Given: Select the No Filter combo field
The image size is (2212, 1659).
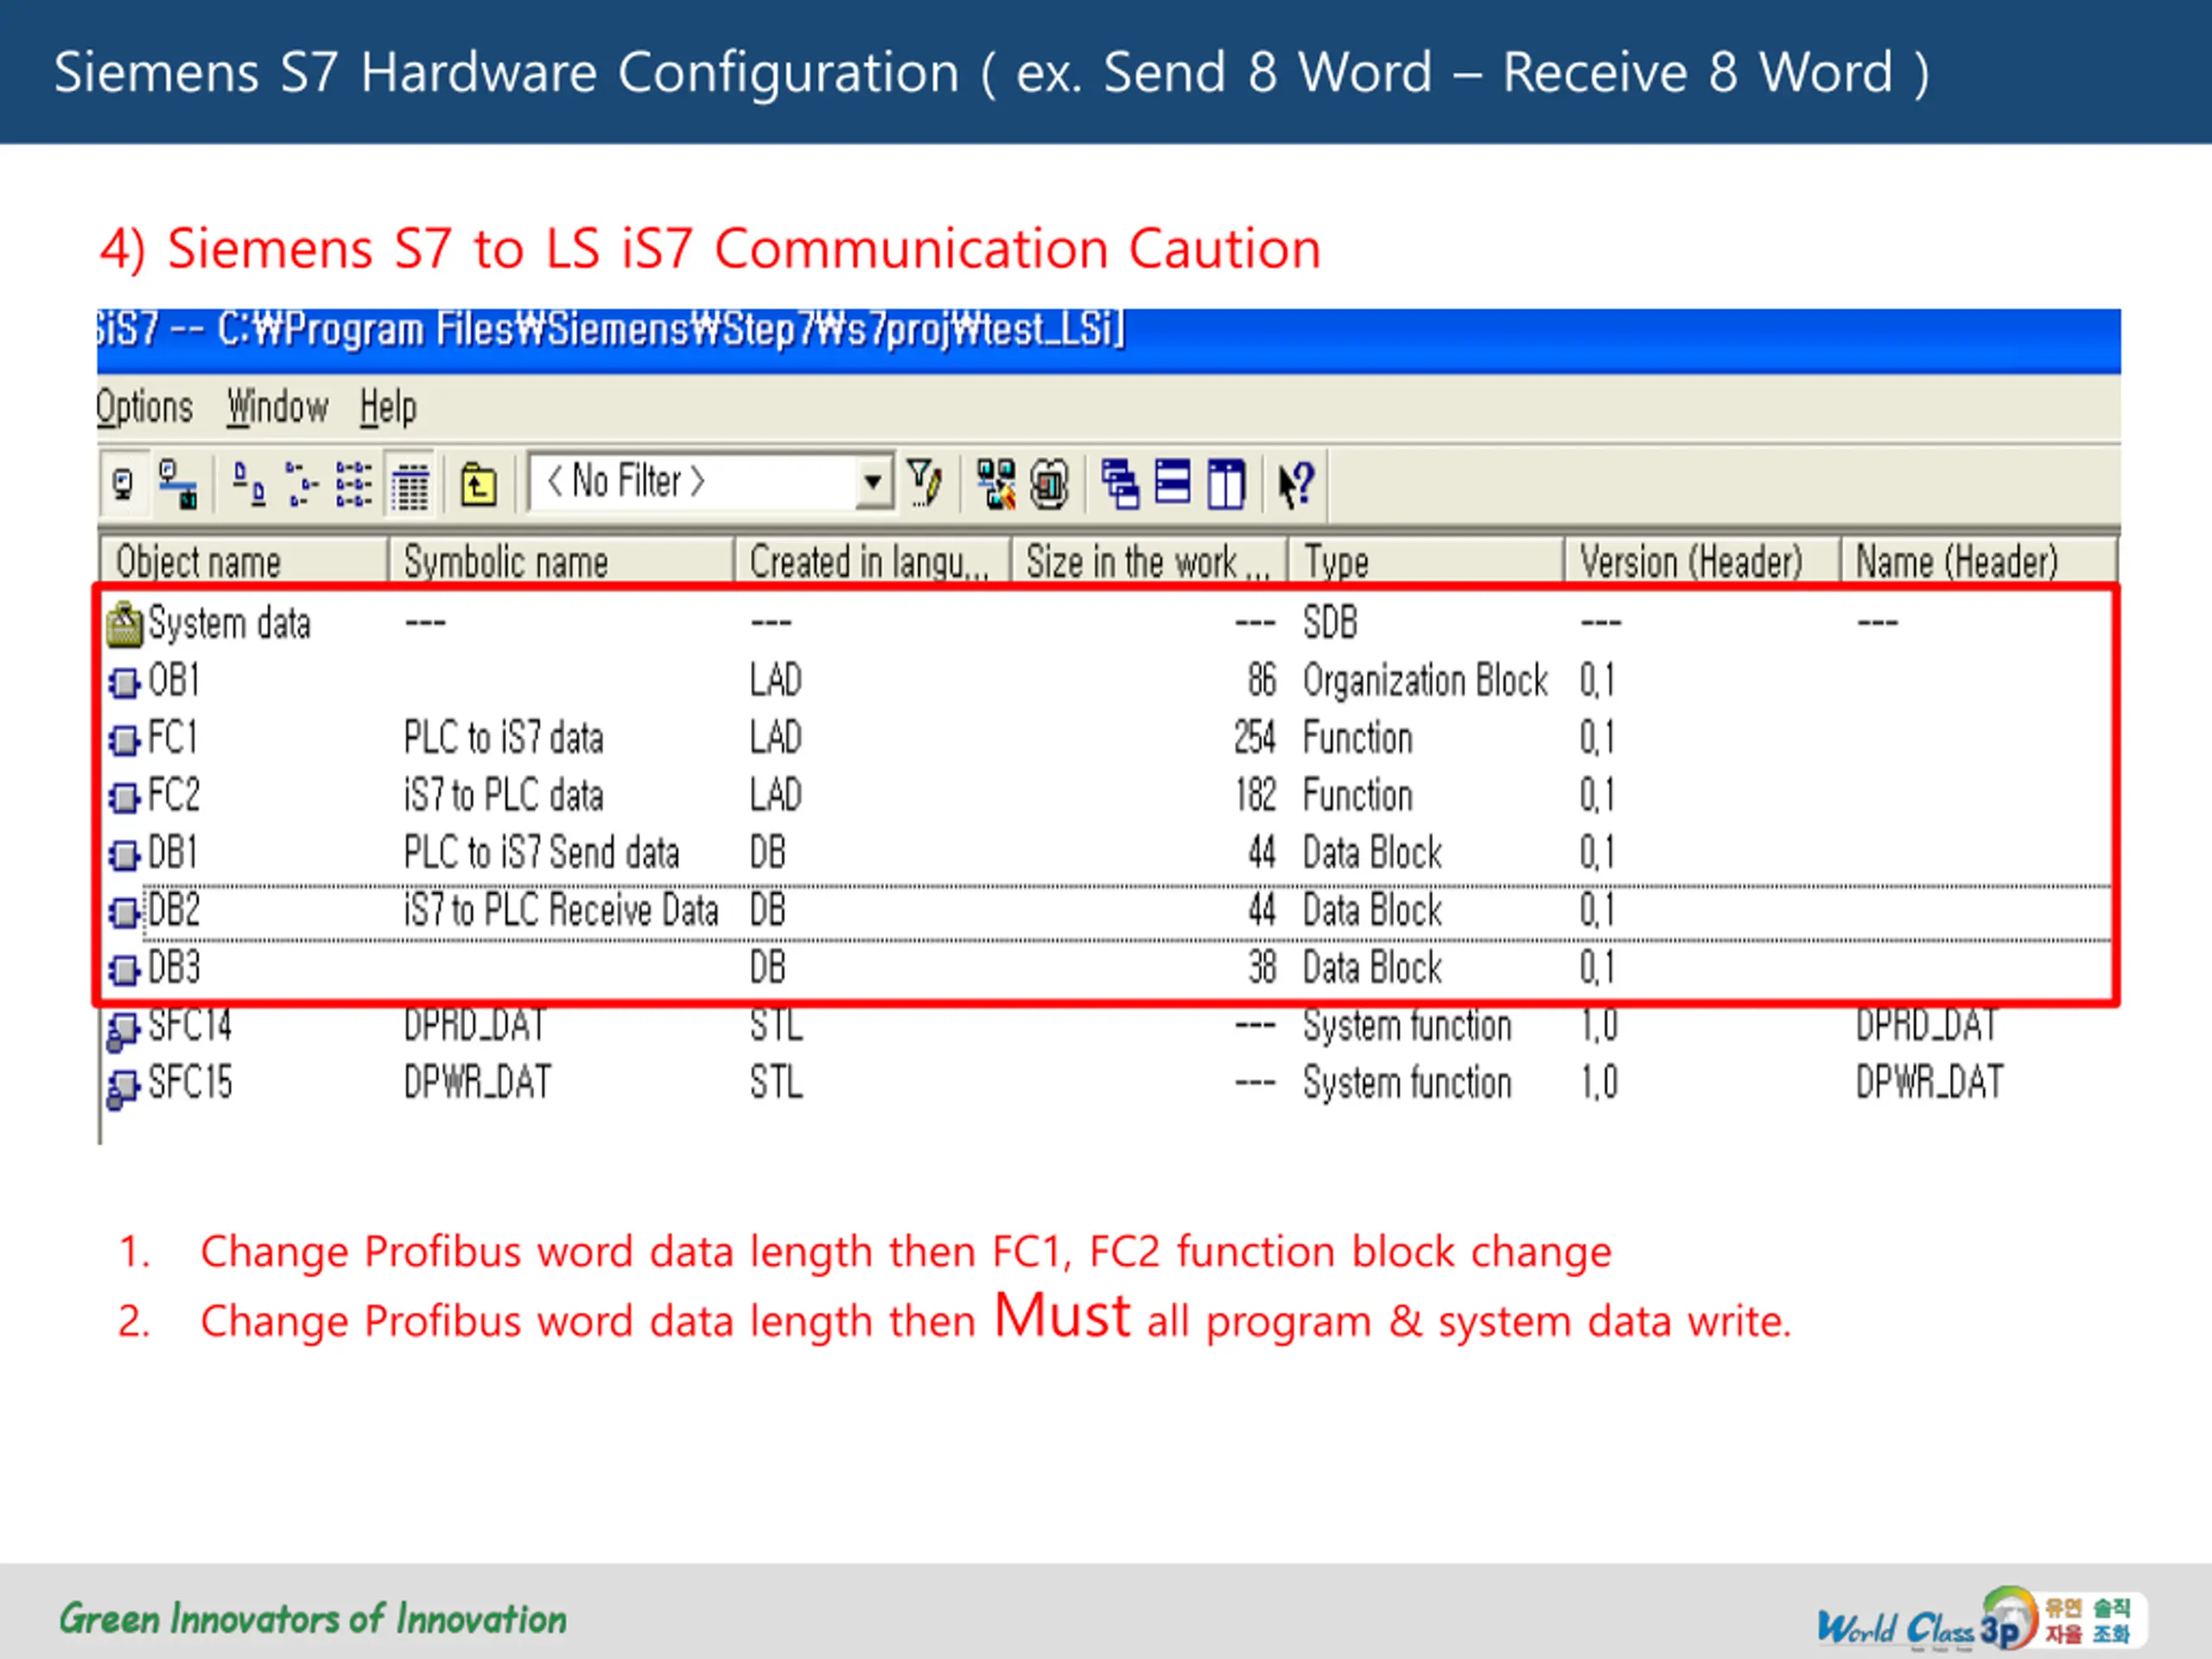Looking at the screenshot, I should [x=711, y=482].
